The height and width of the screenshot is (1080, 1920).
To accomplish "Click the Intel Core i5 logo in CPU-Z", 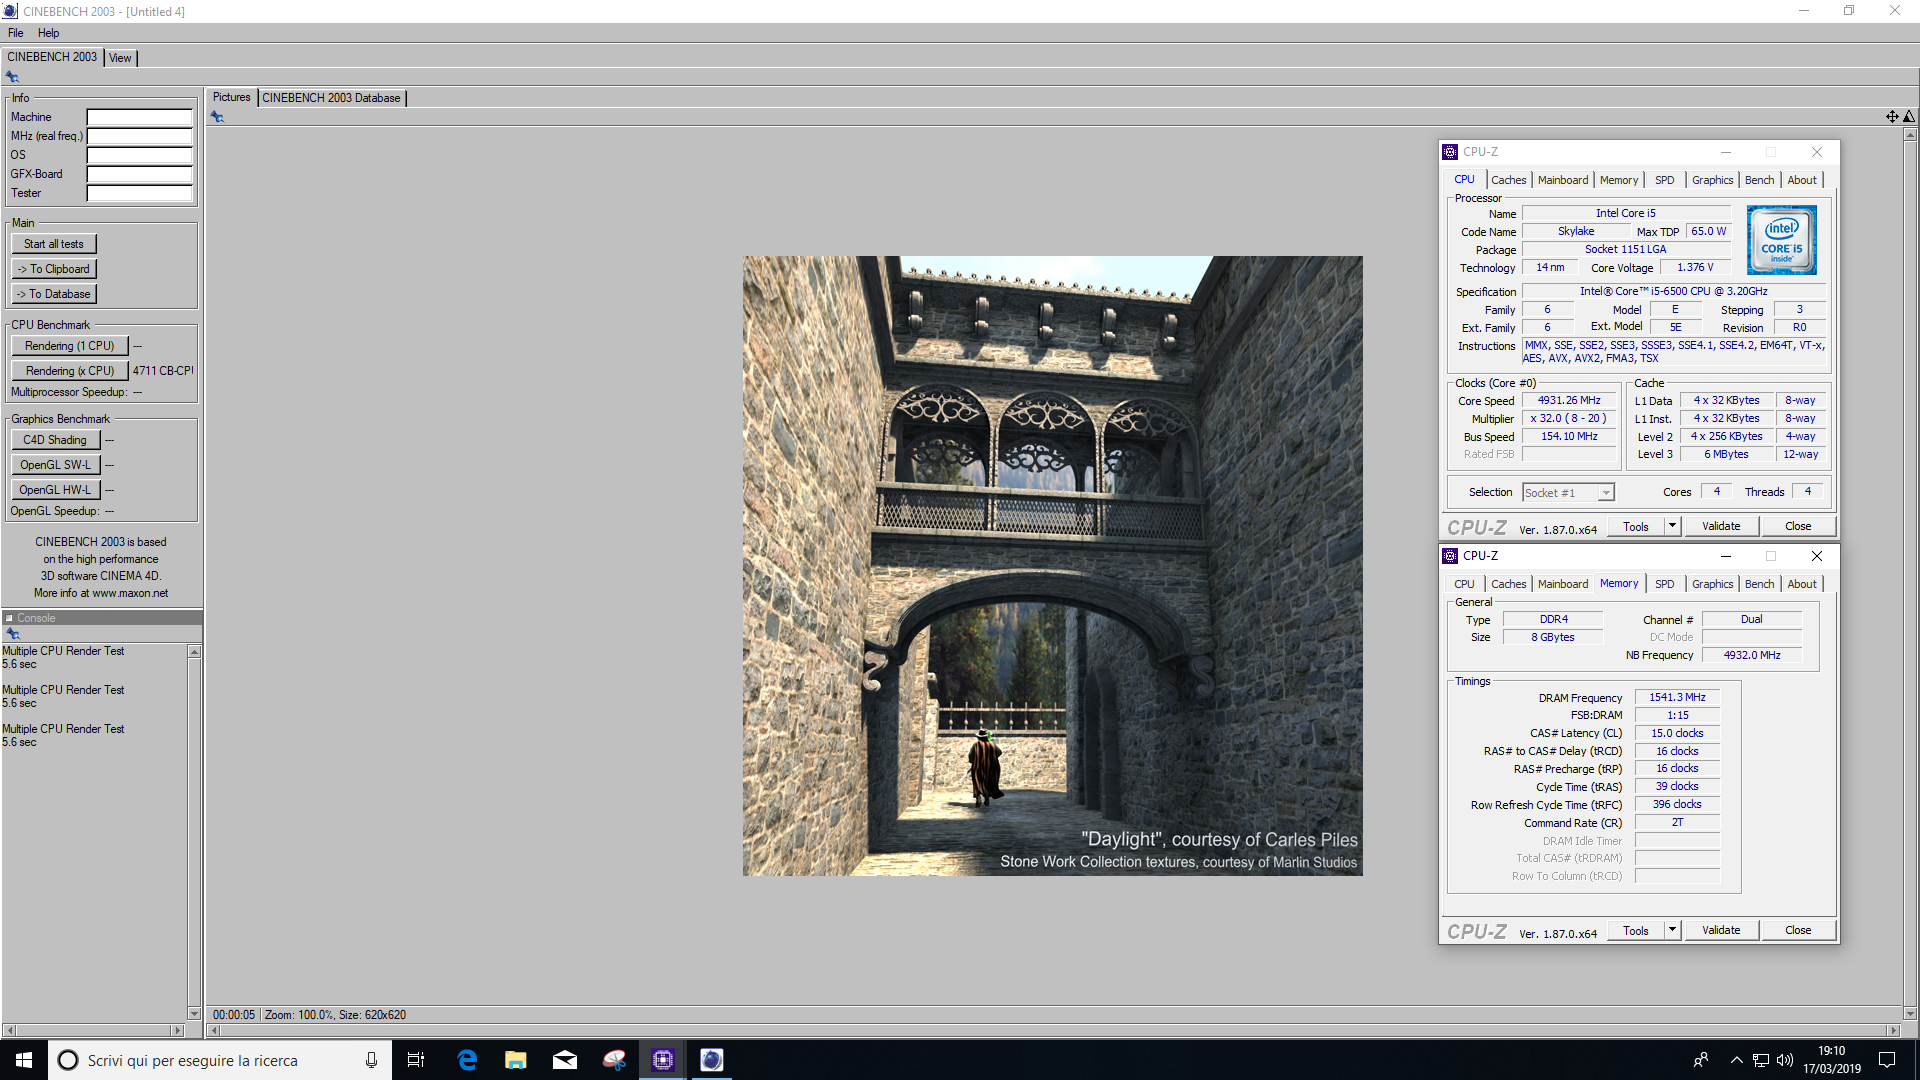I will point(1781,240).
